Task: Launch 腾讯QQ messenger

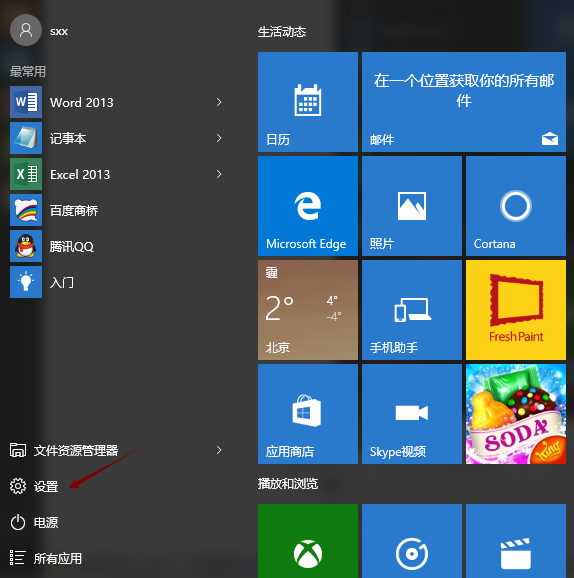Action: (117, 246)
